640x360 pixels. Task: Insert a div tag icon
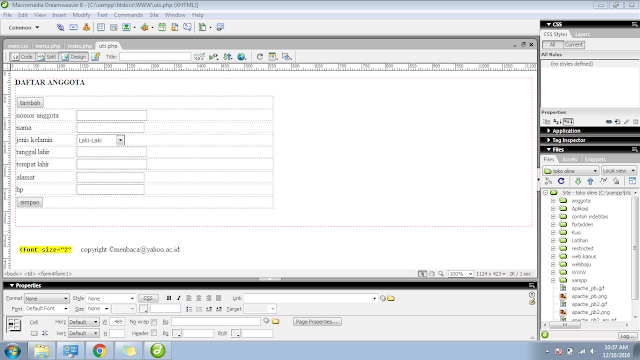click(x=114, y=27)
